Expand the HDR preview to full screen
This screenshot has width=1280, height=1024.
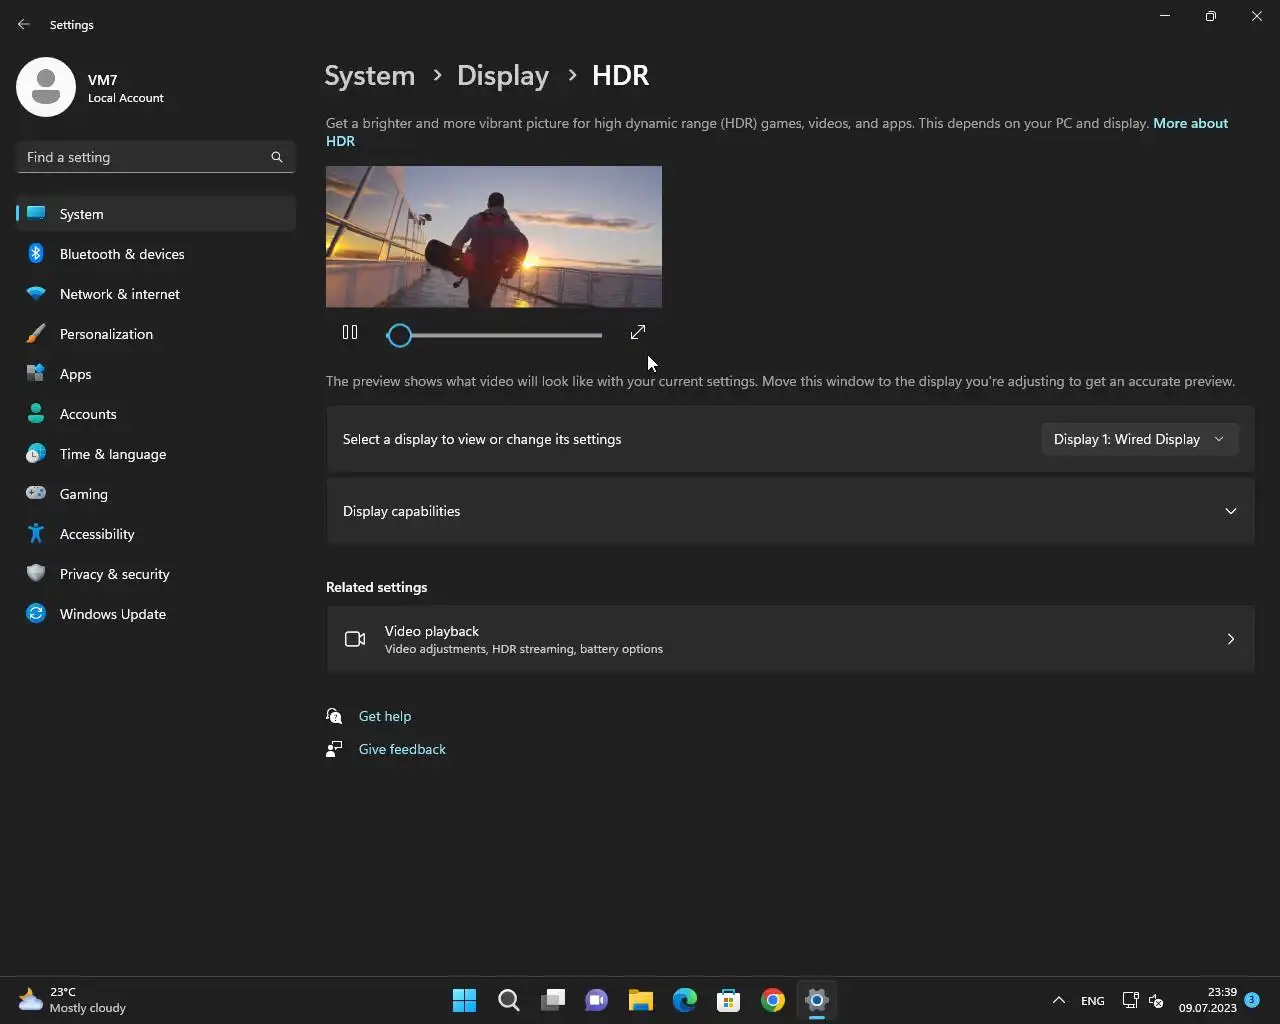pyautogui.click(x=638, y=332)
